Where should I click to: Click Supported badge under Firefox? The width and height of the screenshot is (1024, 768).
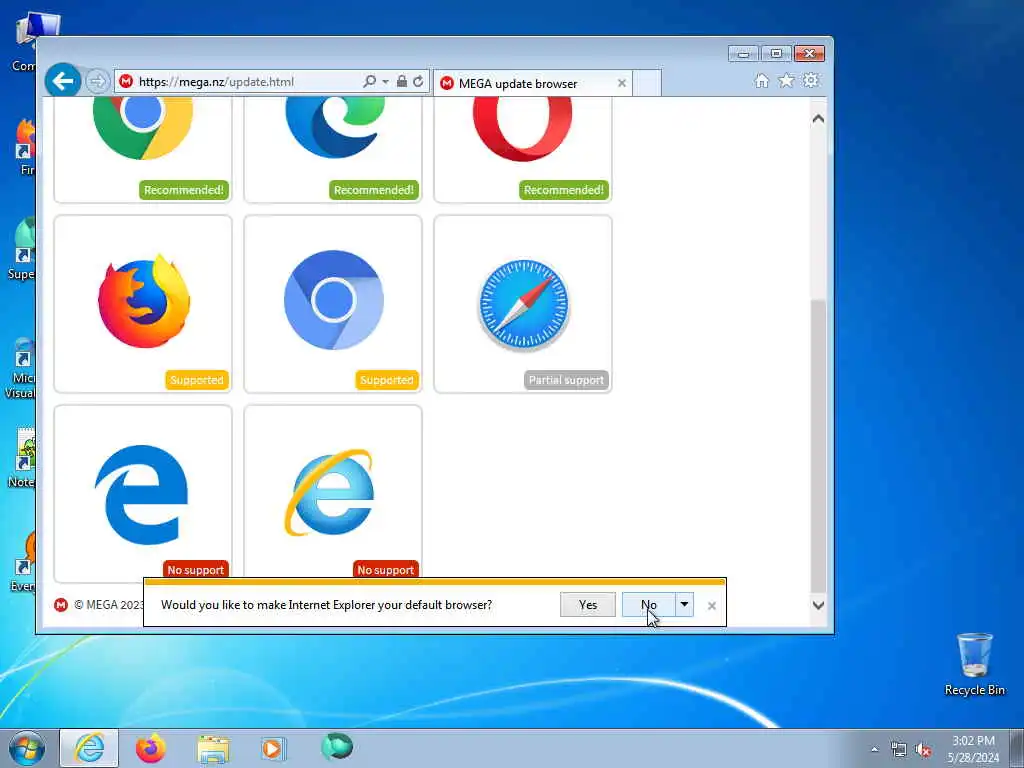197,380
